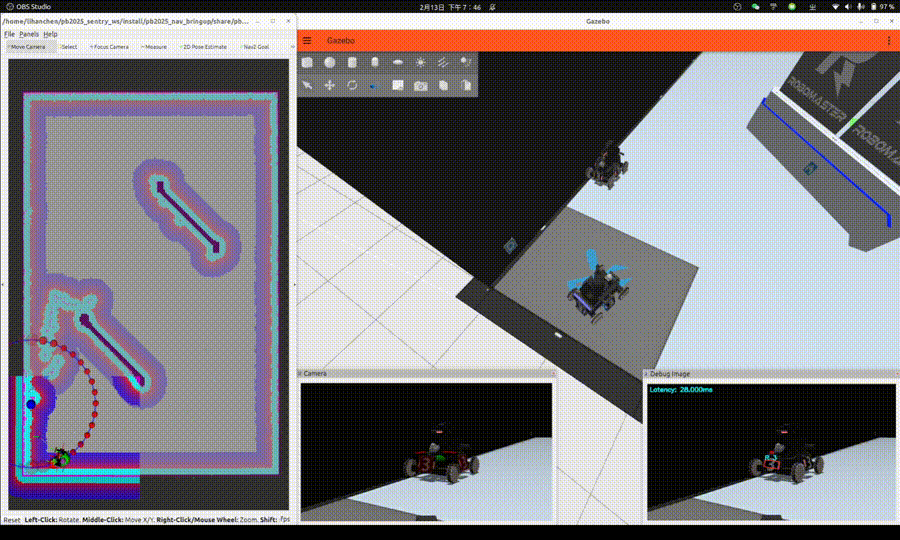900x540 pixels.
Task: Add a directional light in Gazebo
Action: pos(443,62)
